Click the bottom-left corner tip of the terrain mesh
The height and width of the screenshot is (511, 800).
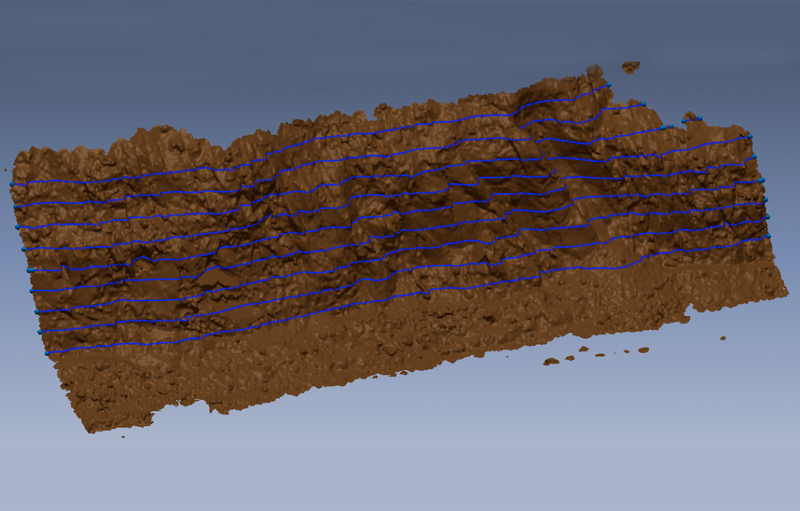click(x=89, y=430)
